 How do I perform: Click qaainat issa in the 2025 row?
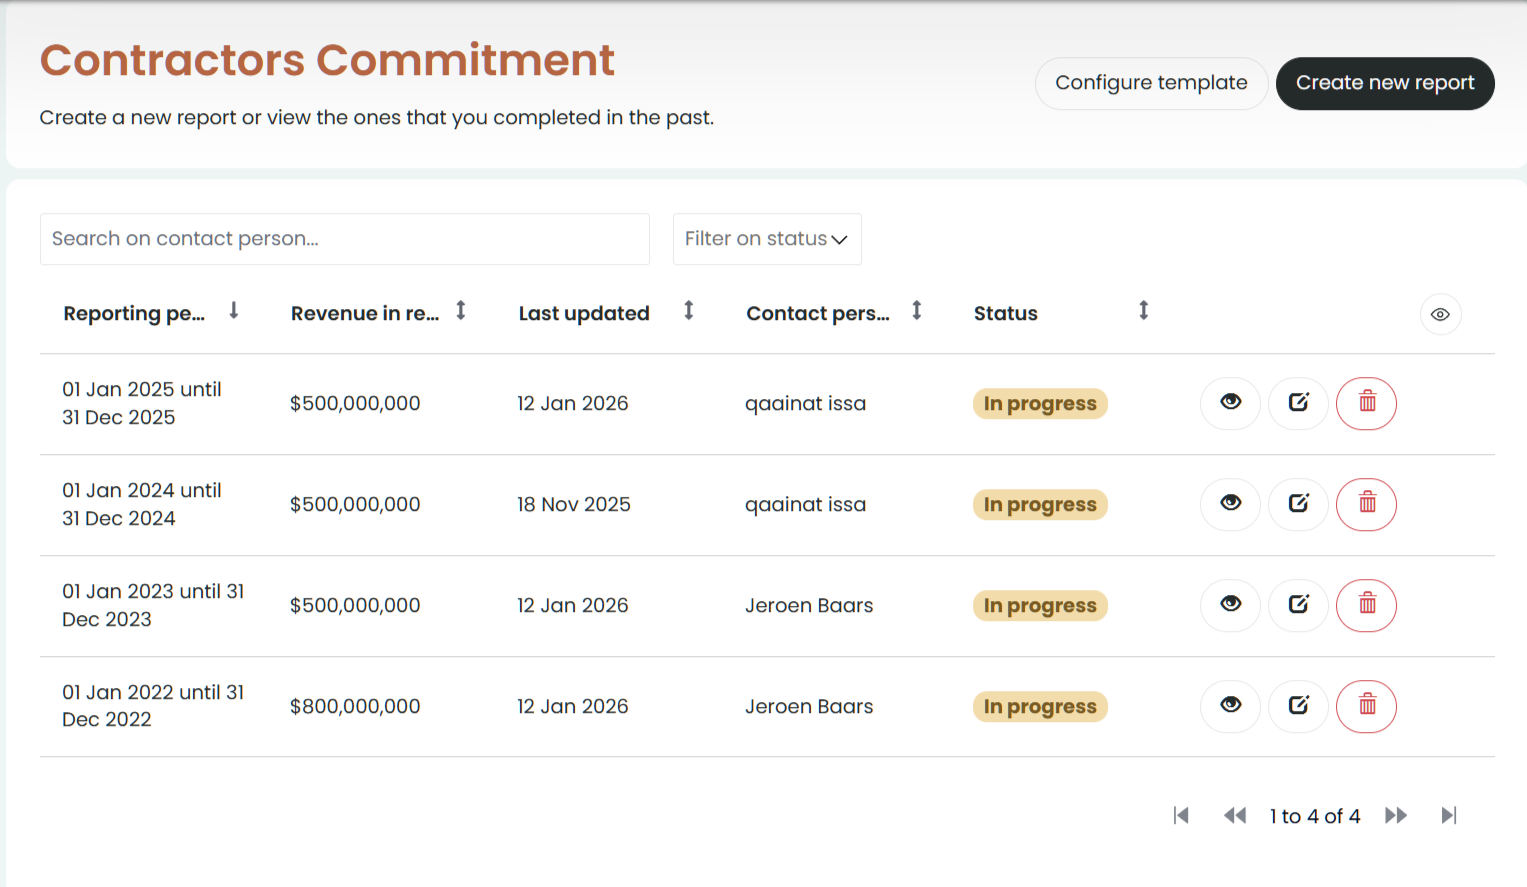805,404
